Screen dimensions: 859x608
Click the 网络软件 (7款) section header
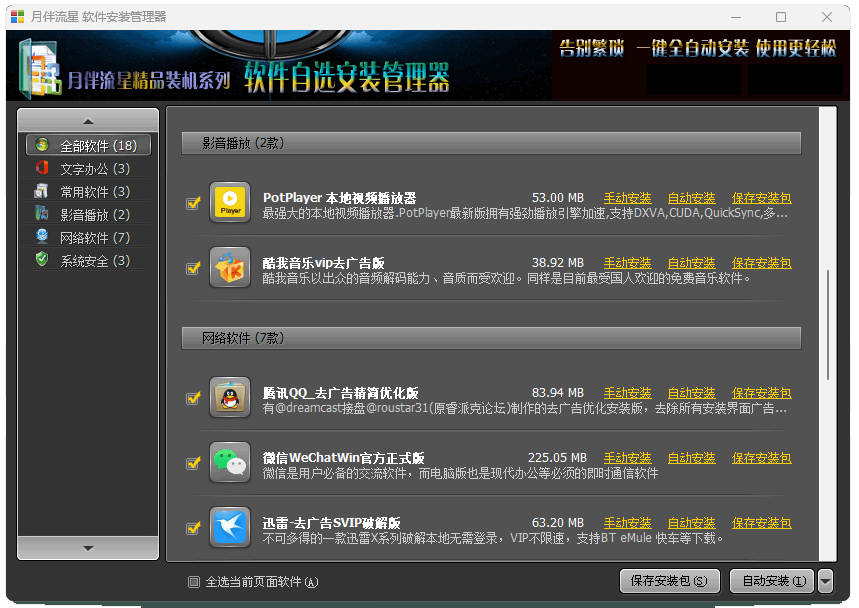(x=491, y=338)
